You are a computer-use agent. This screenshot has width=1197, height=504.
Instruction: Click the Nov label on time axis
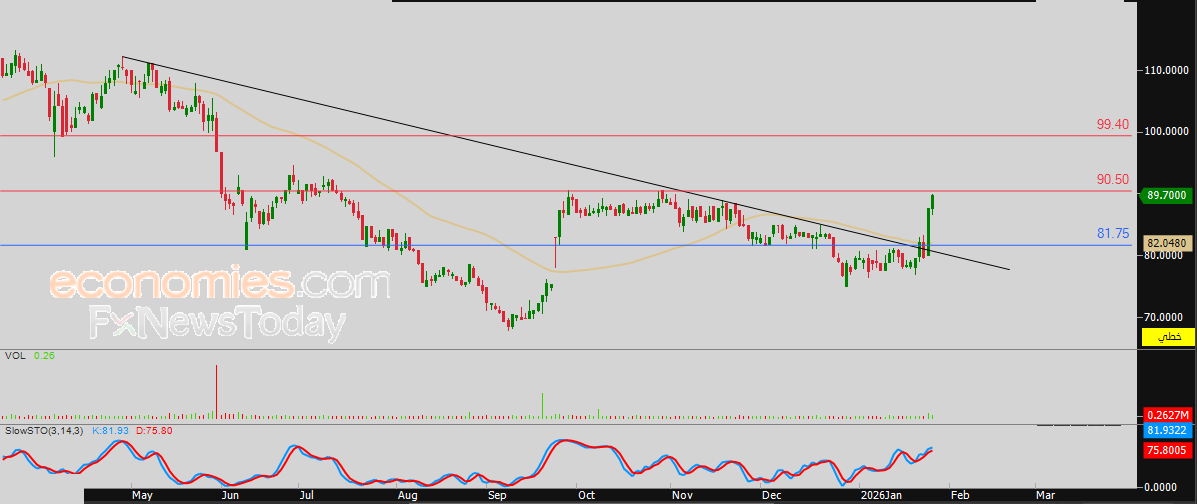point(682,496)
